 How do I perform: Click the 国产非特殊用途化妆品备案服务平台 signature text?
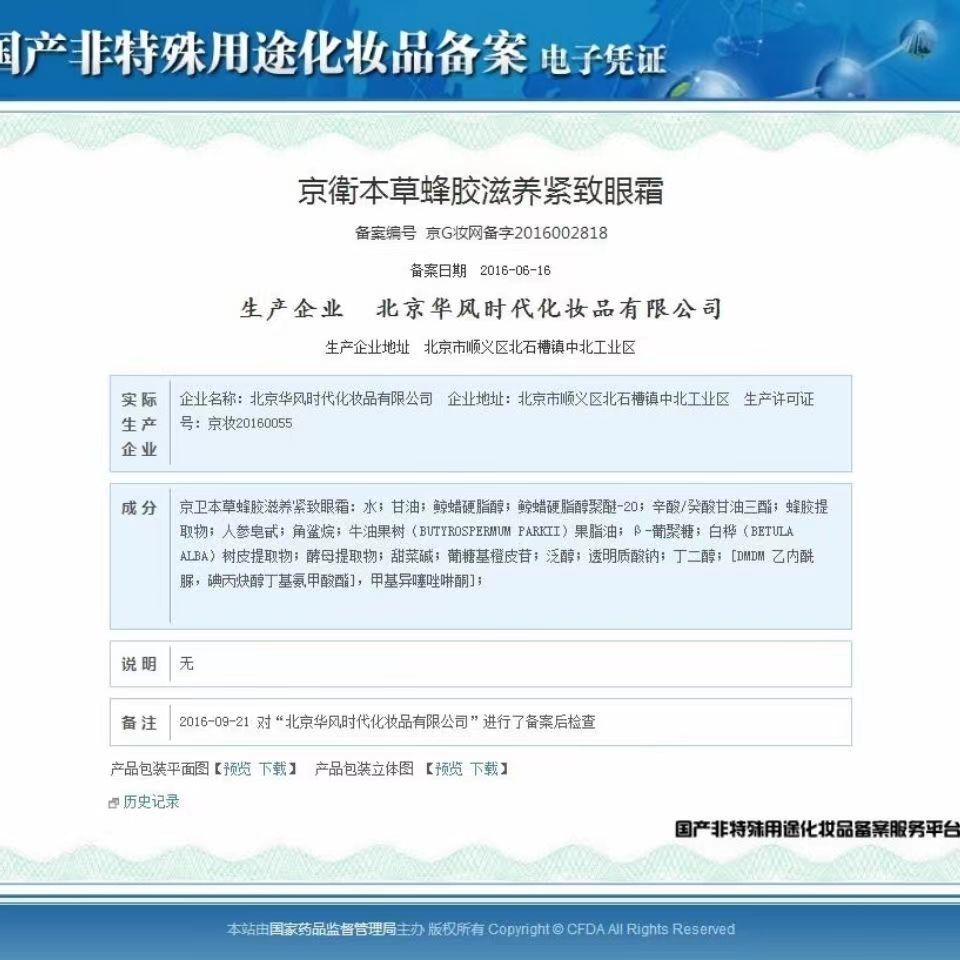[x=817, y=829]
